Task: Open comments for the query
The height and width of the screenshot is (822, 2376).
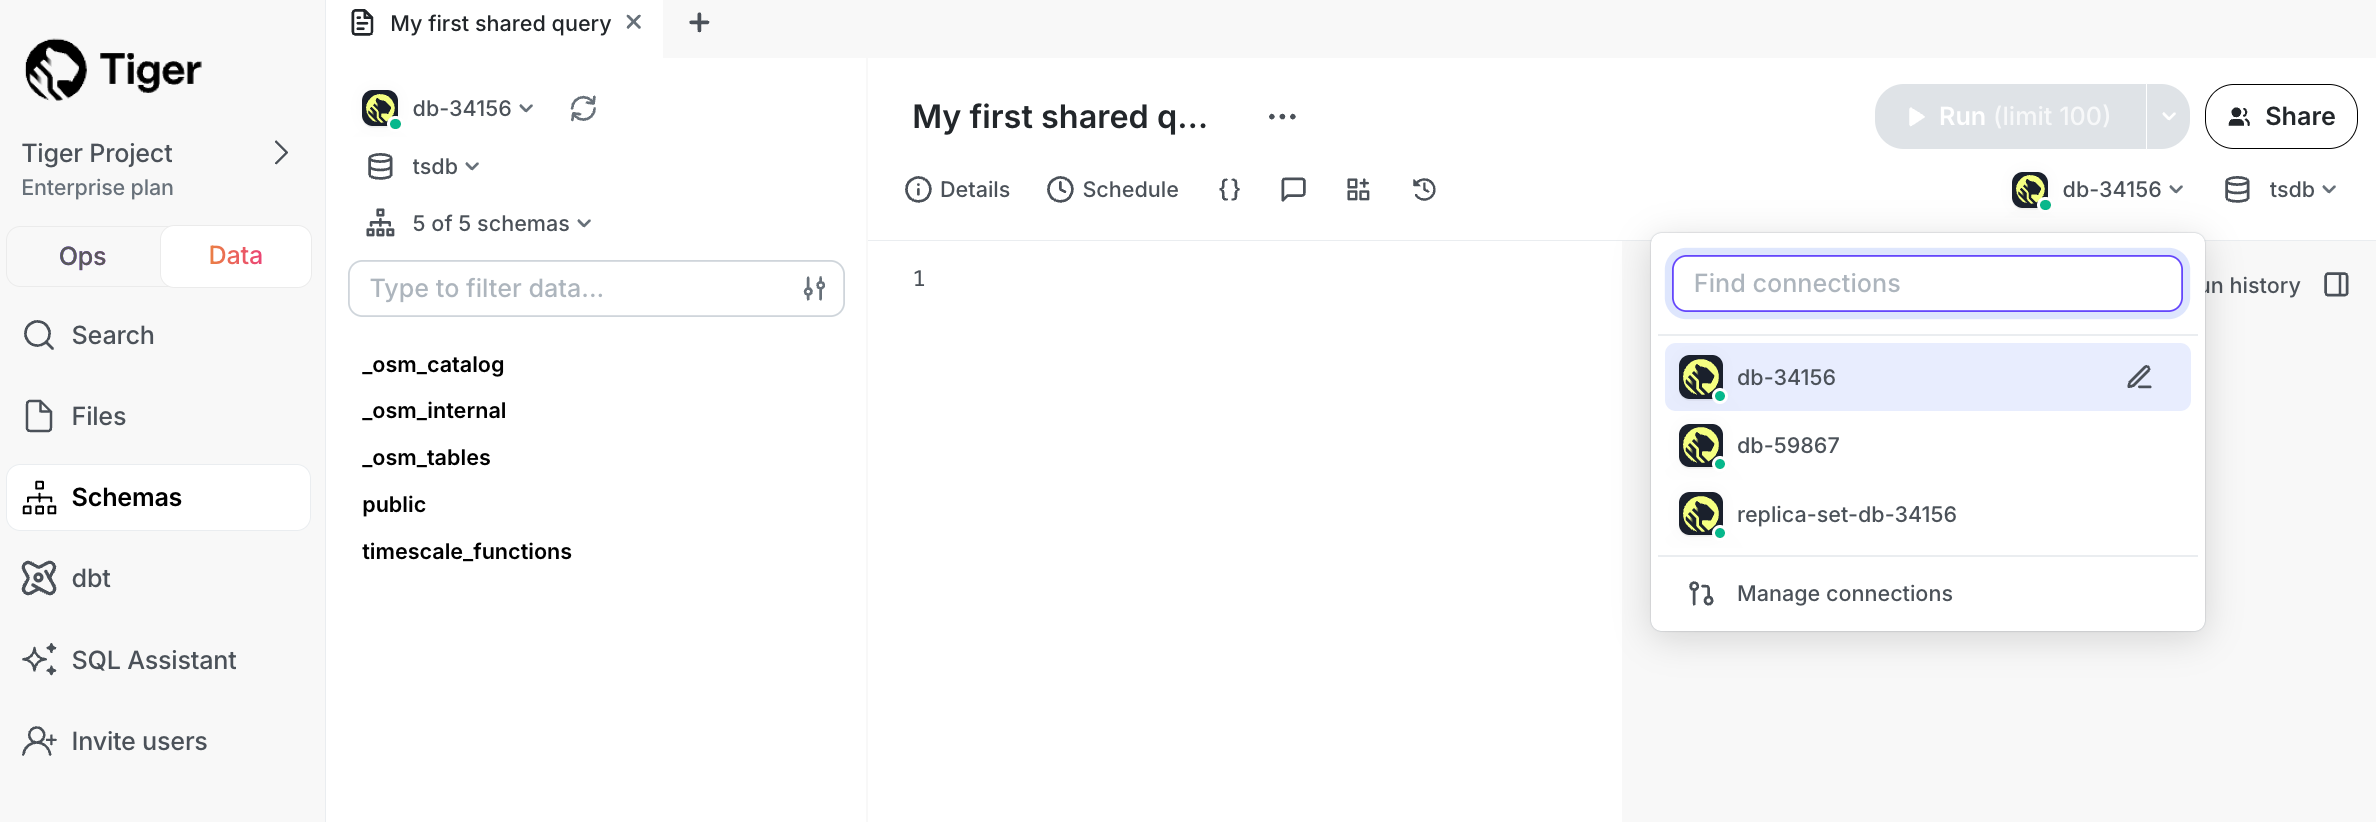Action: [x=1293, y=189]
